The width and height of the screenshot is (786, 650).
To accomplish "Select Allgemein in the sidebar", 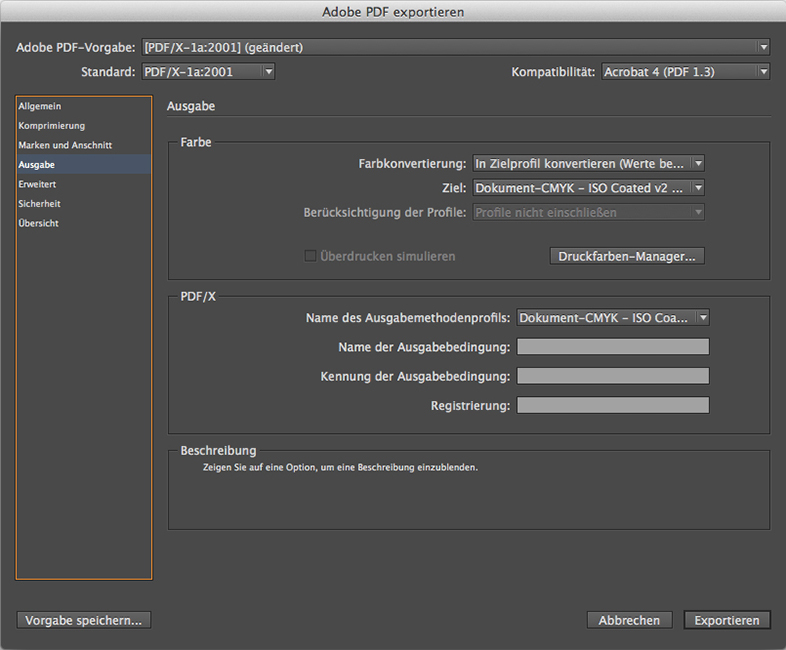I will (x=84, y=106).
